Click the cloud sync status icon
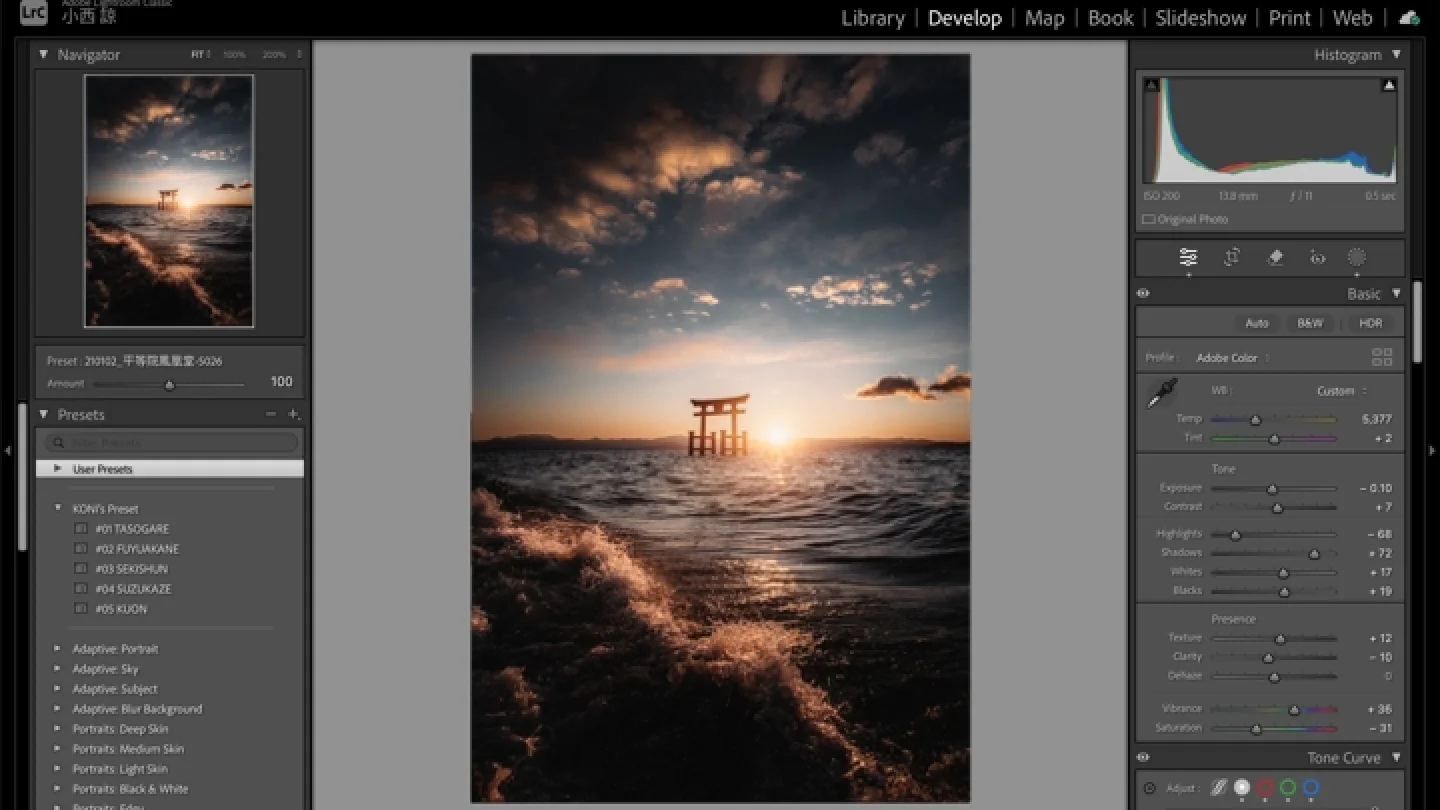Viewport: 1440px width, 810px height. [x=1409, y=18]
